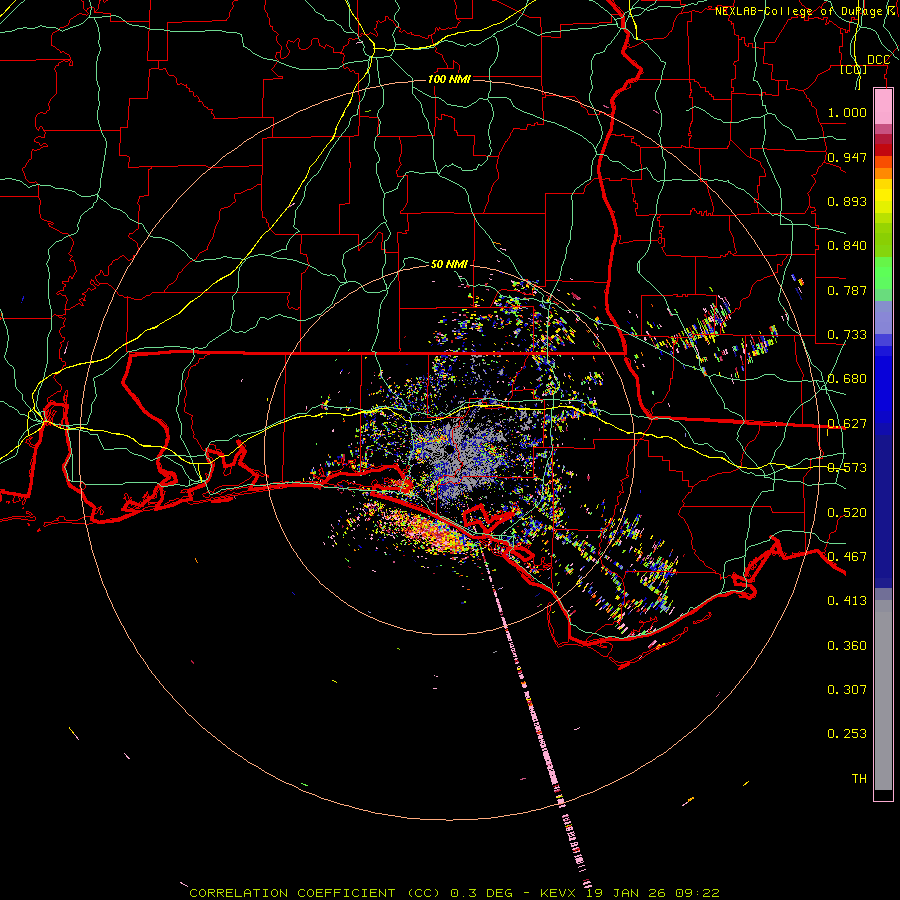Pick the pink swatch atop the color scale
900x900 pixels.
[883, 106]
